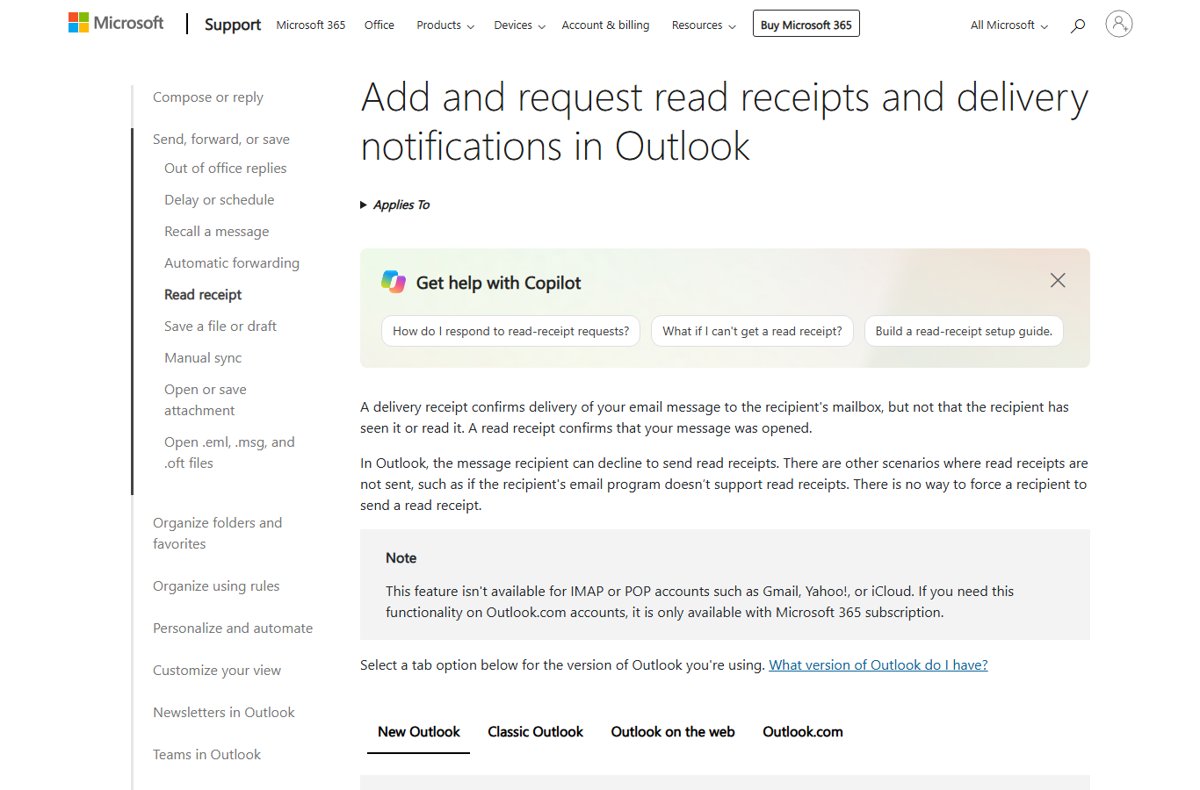Open the All Microsoft menu
The width and height of the screenshot is (1200, 790).
pos(1009,25)
